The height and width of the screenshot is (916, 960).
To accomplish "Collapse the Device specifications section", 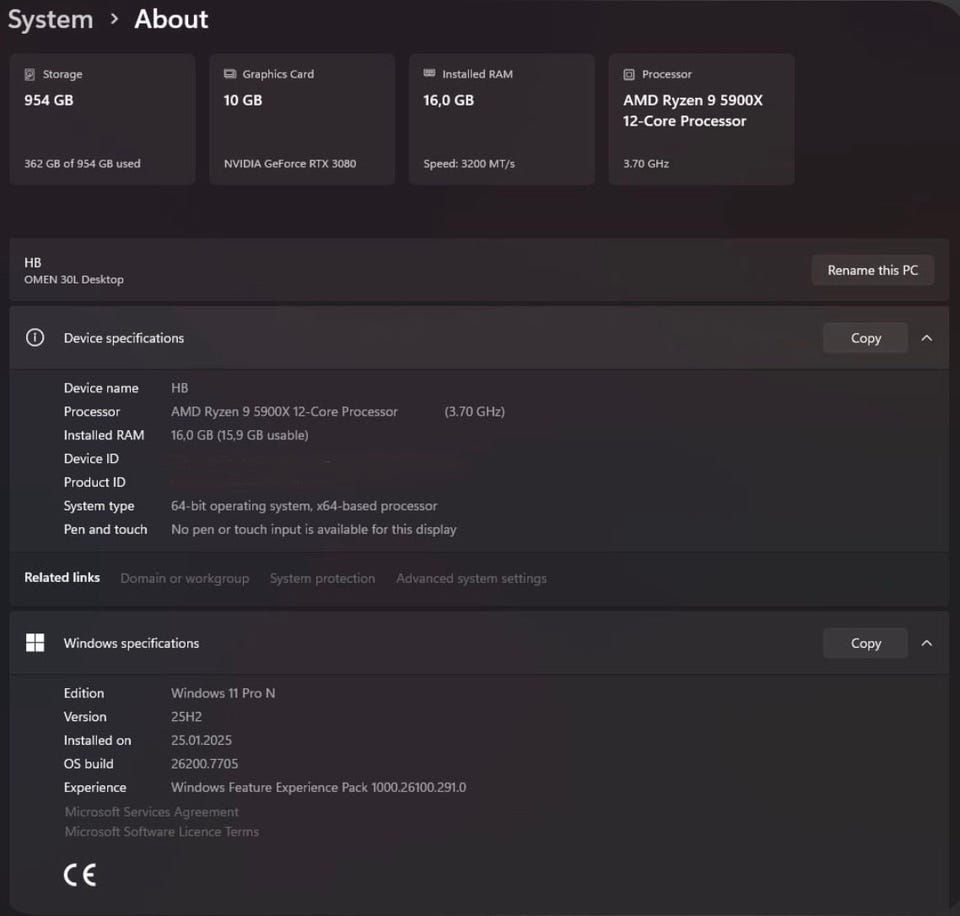I will pyautogui.click(x=926, y=338).
